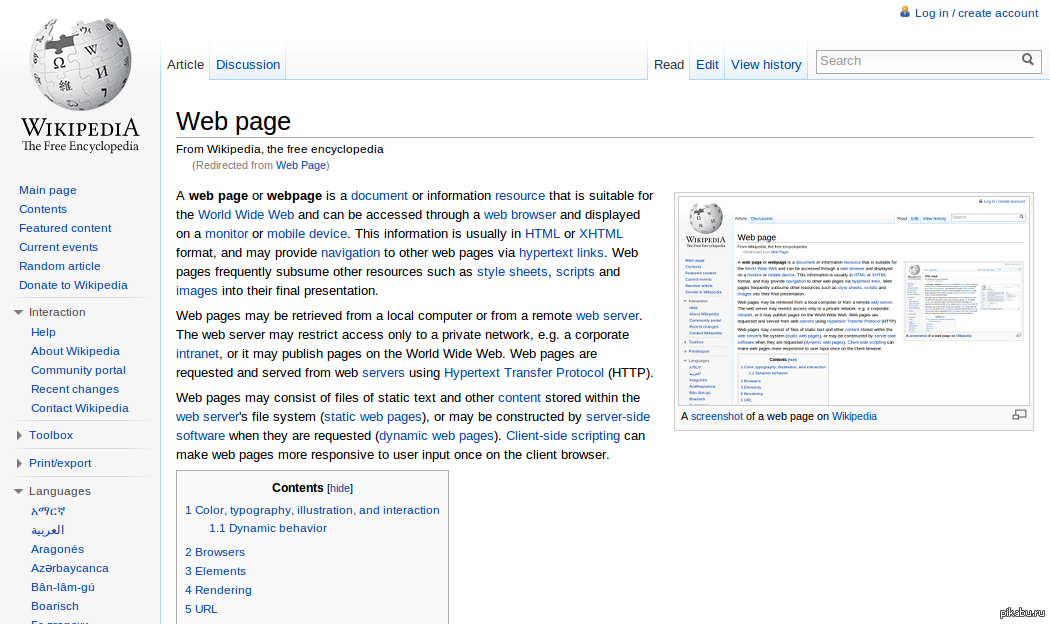
Task: Click Random article in the sidebar
Action: (59, 266)
